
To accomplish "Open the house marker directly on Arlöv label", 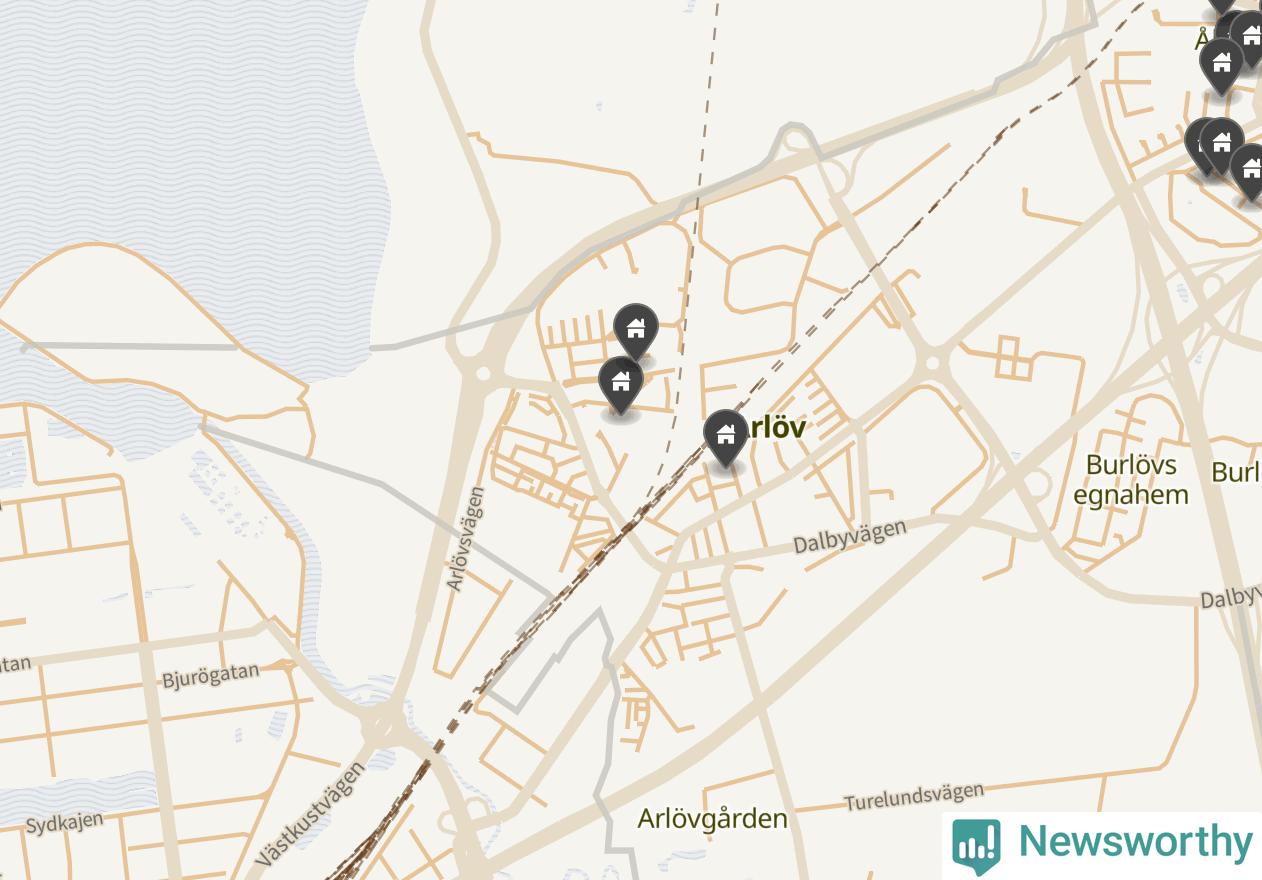I will tap(725, 437).
